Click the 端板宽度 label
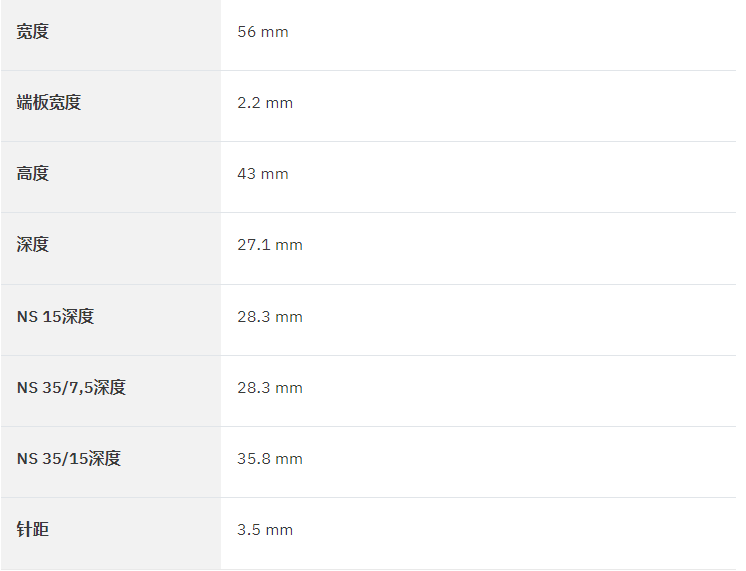Image resolution: width=746 pixels, height=571 pixels. (x=49, y=103)
